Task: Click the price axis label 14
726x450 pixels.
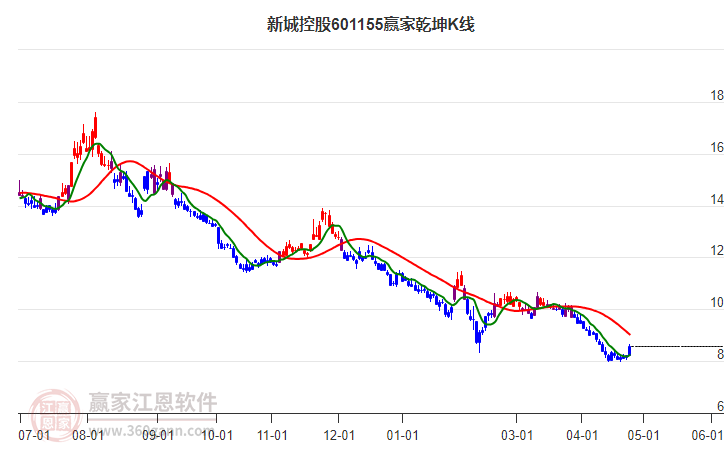Action: click(x=717, y=199)
